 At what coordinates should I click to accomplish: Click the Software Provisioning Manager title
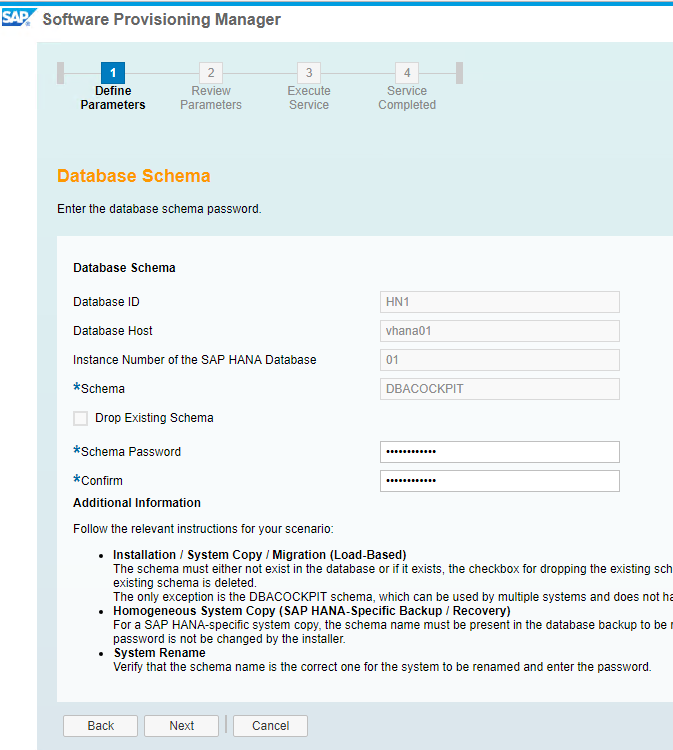pos(162,20)
